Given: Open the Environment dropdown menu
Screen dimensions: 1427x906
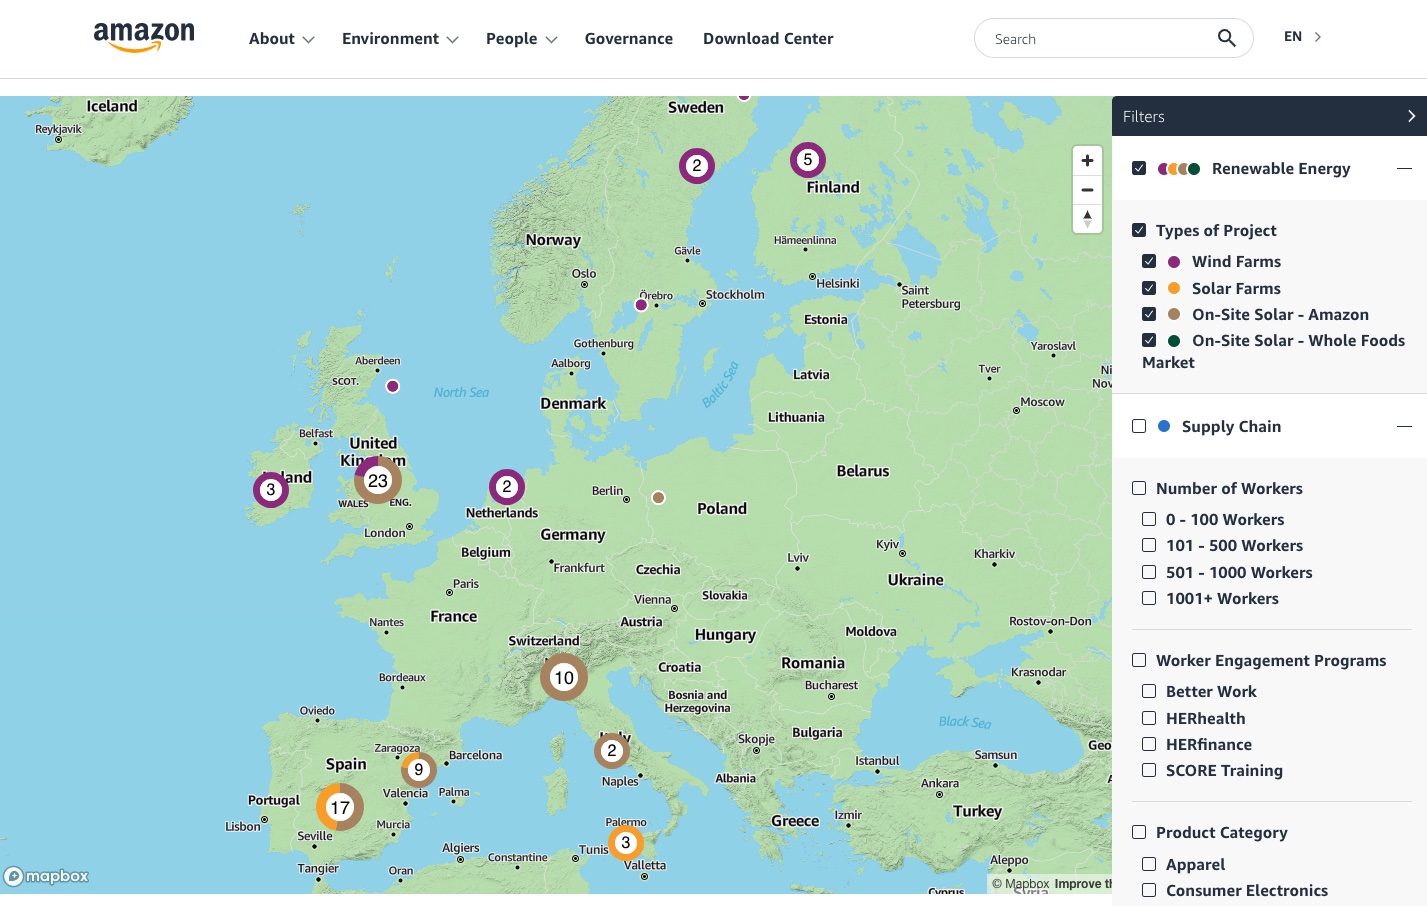Looking at the screenshot, I should pos(400,39).
